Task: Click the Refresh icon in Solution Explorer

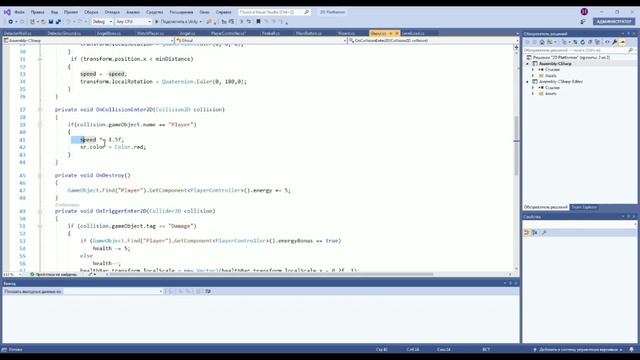Action: tap(582, 42)
